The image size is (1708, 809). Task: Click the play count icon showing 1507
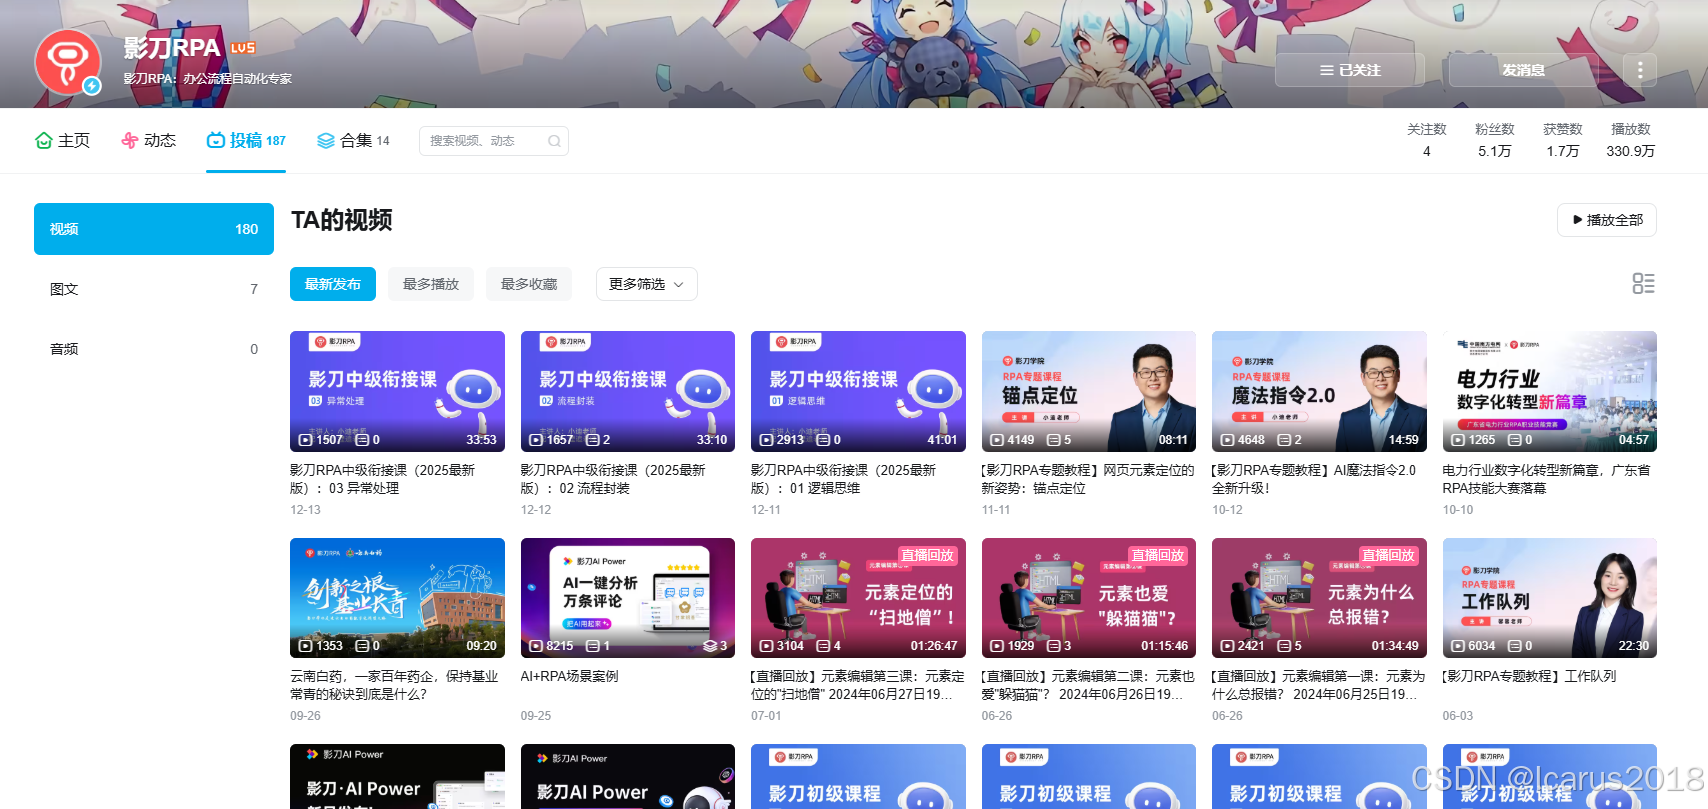[306, 440]
